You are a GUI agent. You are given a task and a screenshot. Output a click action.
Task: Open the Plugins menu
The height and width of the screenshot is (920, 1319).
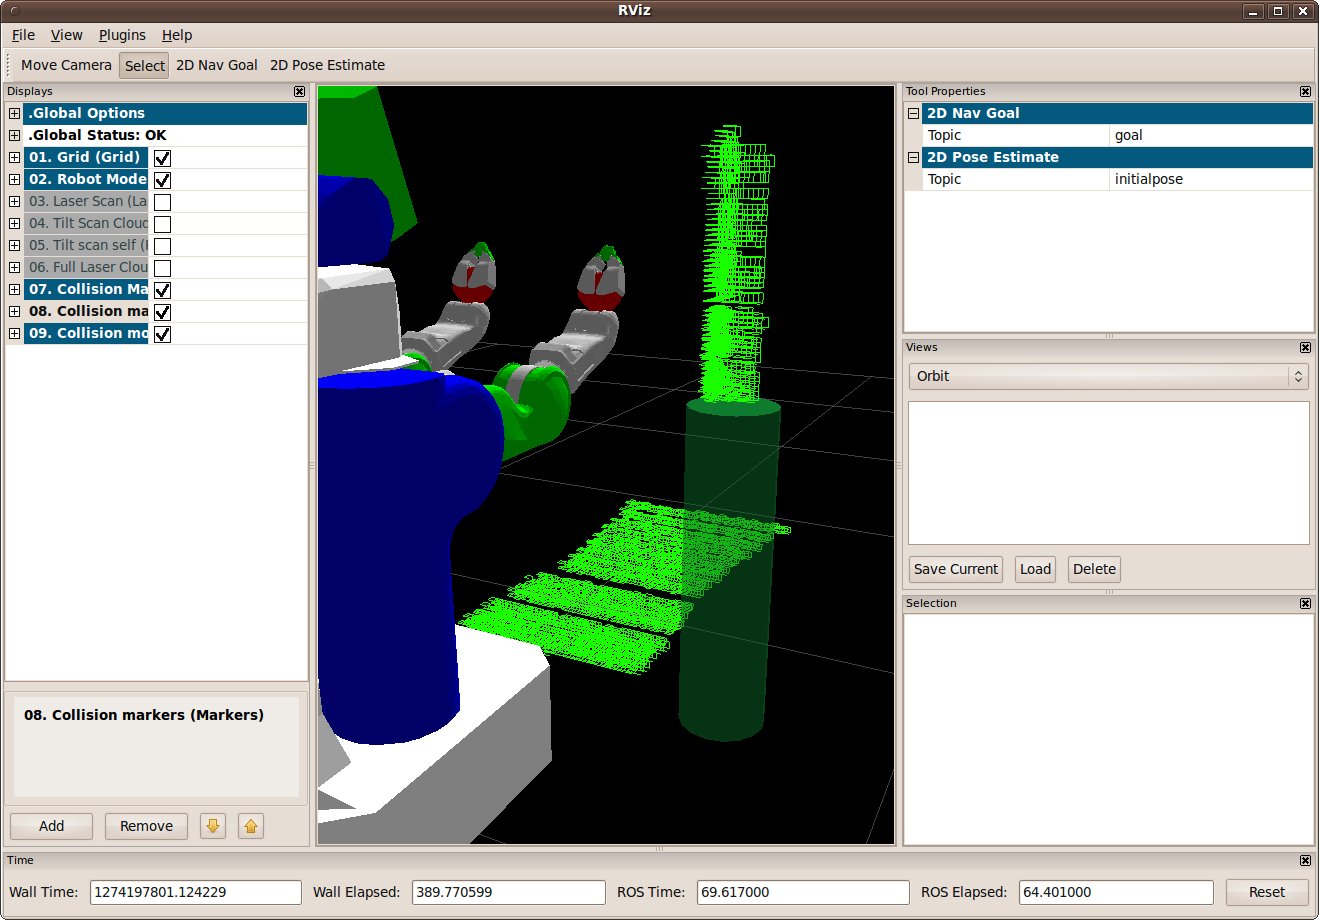[x=122, y=35]
